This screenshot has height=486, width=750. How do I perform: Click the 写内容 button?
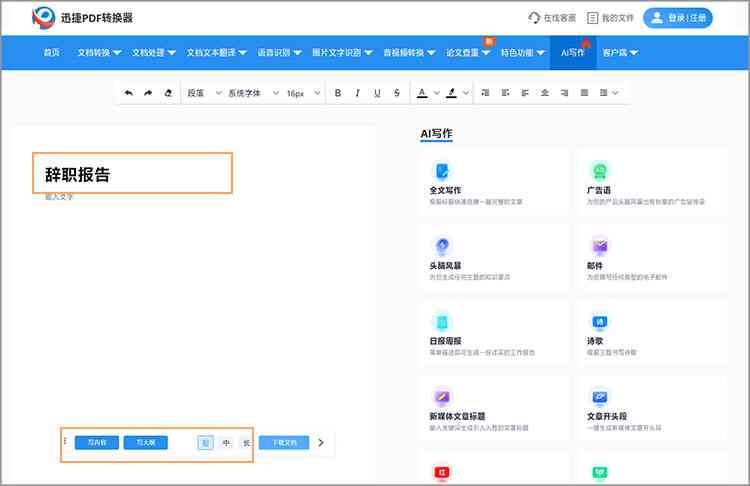(97, 443)
